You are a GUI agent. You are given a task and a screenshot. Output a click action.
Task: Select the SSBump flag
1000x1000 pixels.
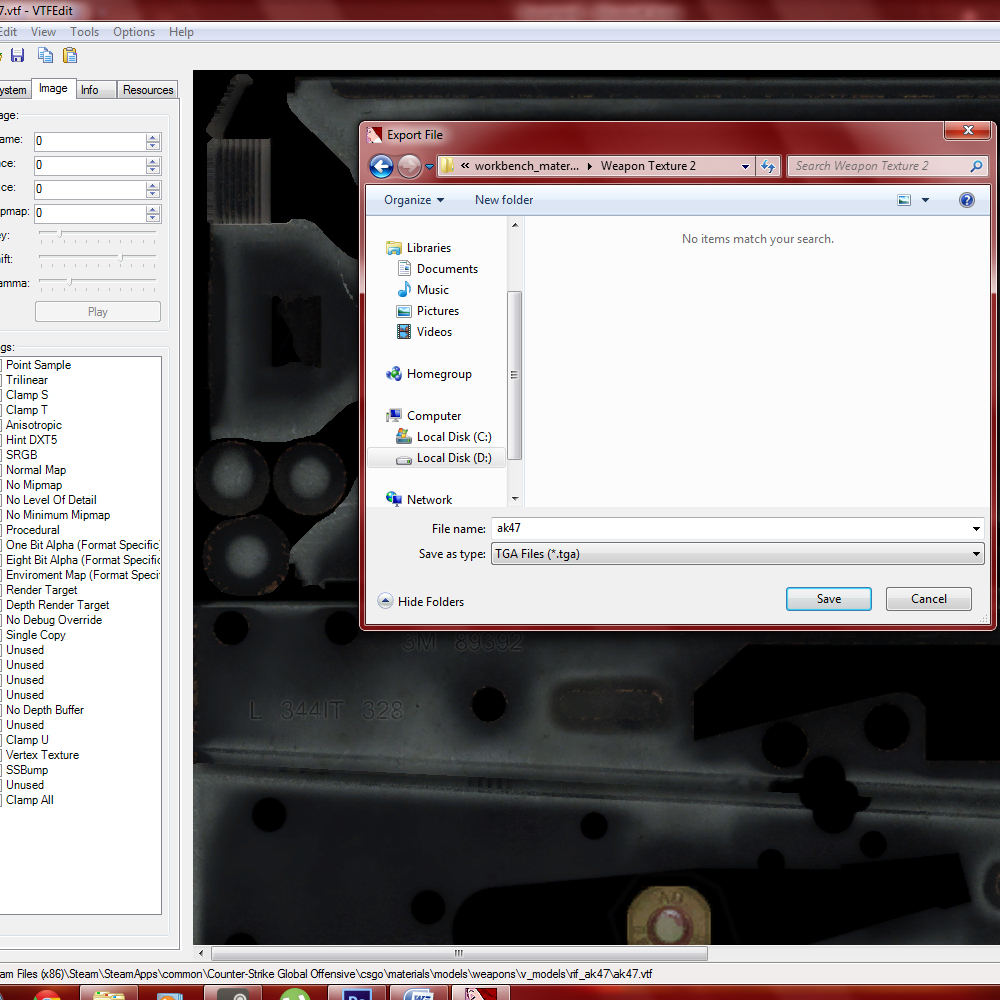pyautogui.click(x=27, y=770)
